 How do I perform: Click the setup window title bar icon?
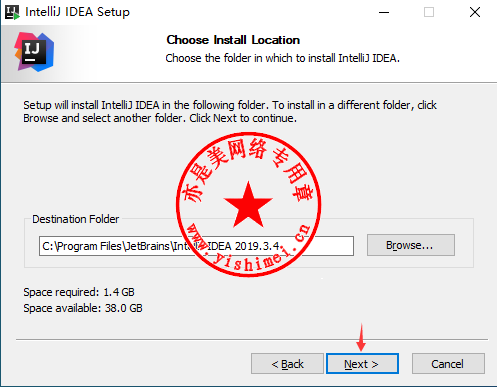tap(12, 12)
